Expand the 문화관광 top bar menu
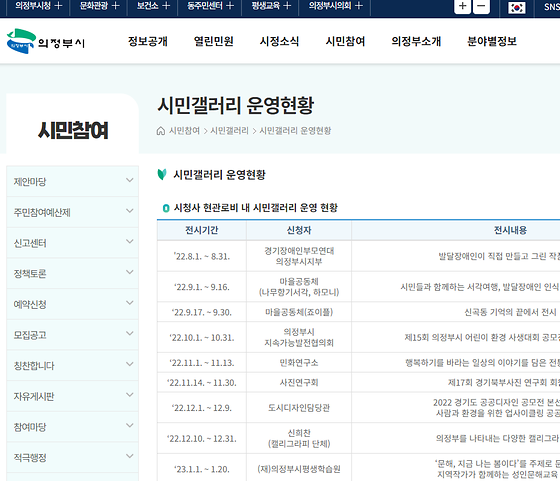Viewport: 560px width, 481px height. tap(99, 6)
